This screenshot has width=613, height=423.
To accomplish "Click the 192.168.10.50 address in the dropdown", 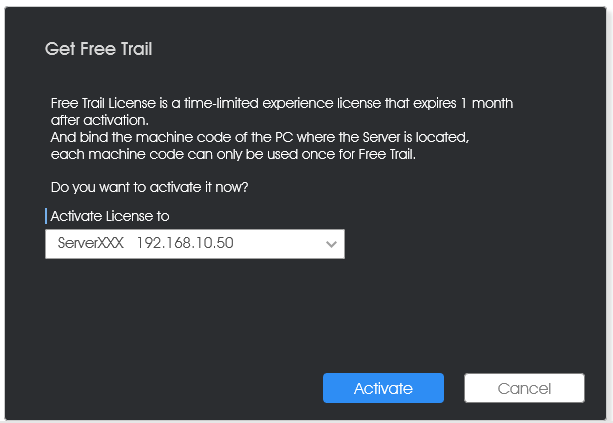I will point(185,243).
